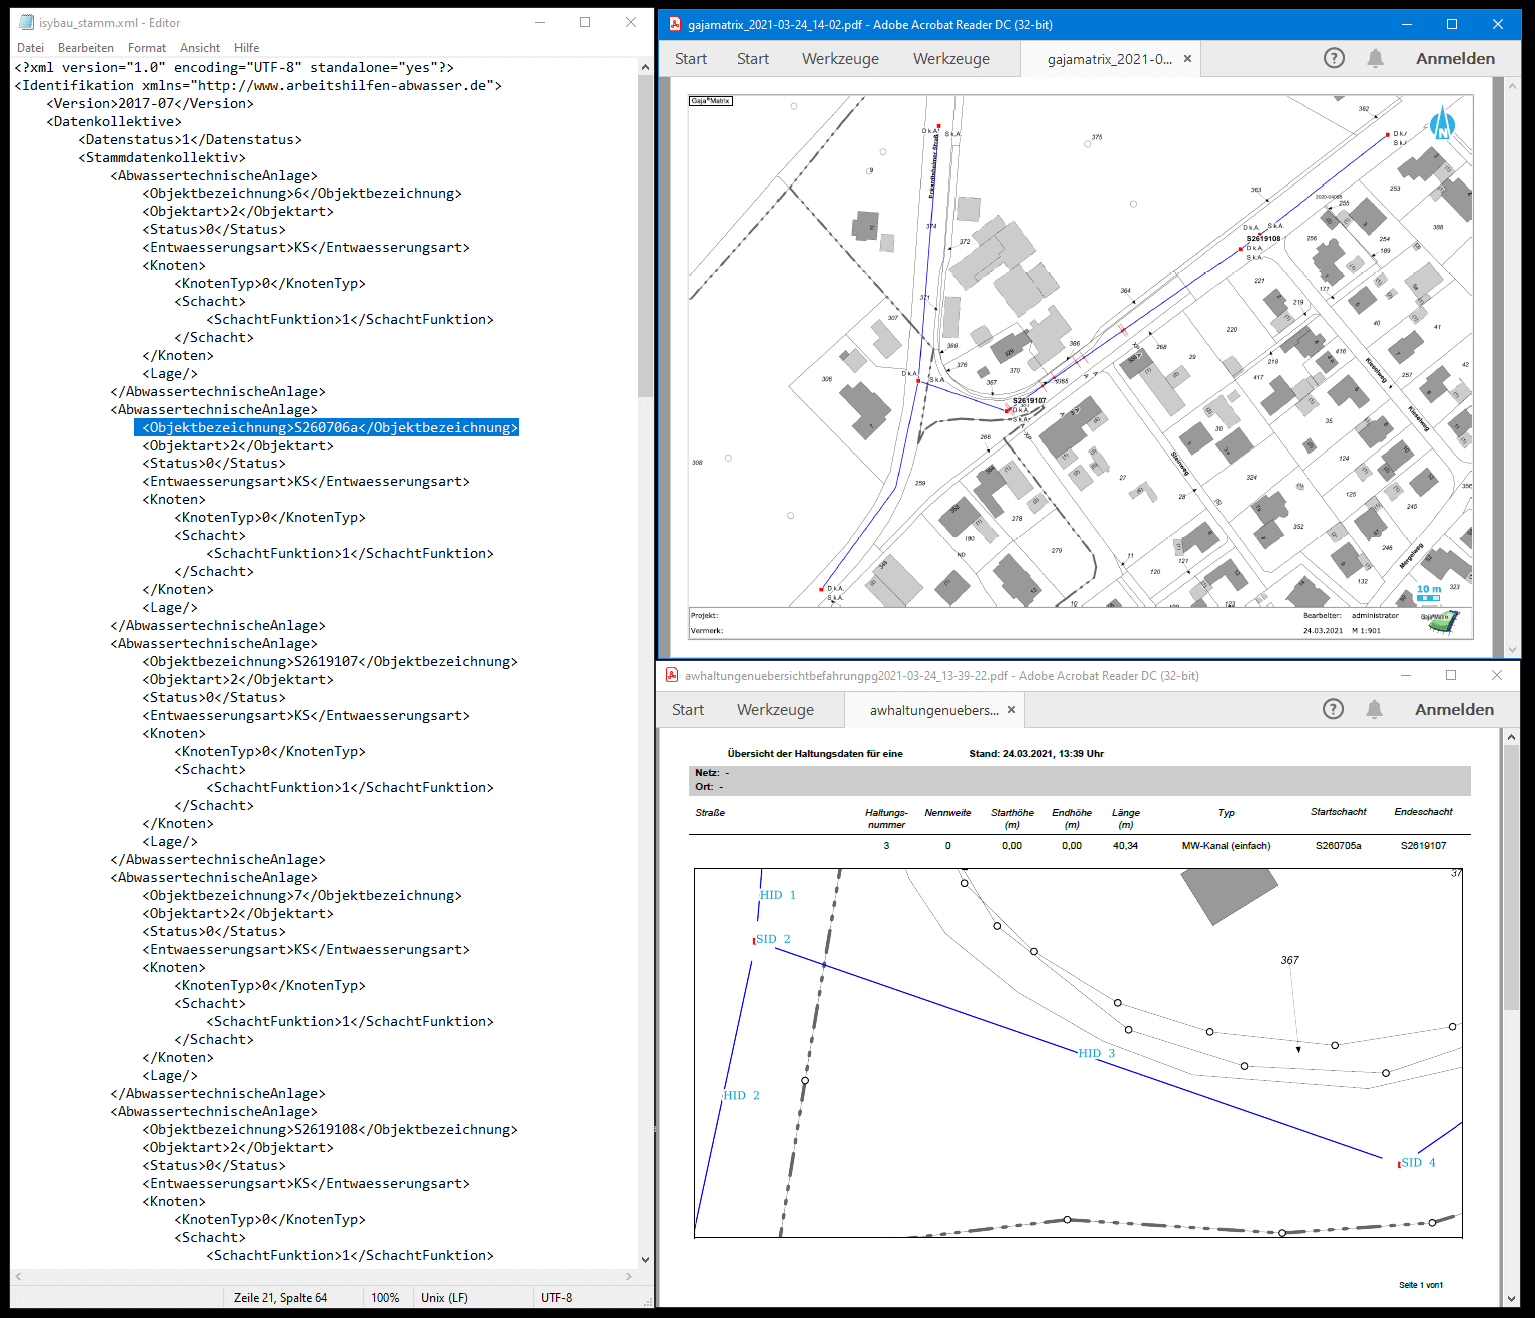Click notifications bell in the gajamatrix Acrobat window
1535x1318 pixels.
pos(1375,58)
